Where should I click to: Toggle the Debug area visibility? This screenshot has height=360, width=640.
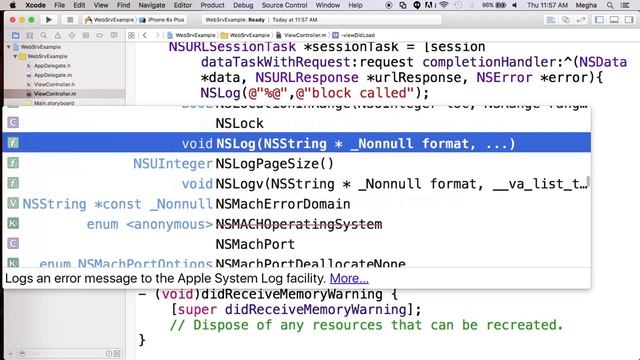[614, 20]
